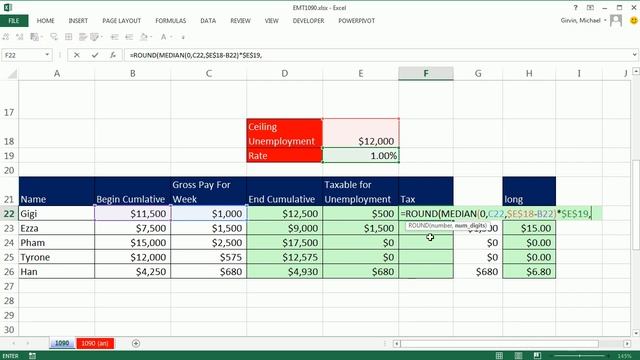Switch to the HOME ribbon tab
The image size is (640, 360).
[x=45, y=20]
